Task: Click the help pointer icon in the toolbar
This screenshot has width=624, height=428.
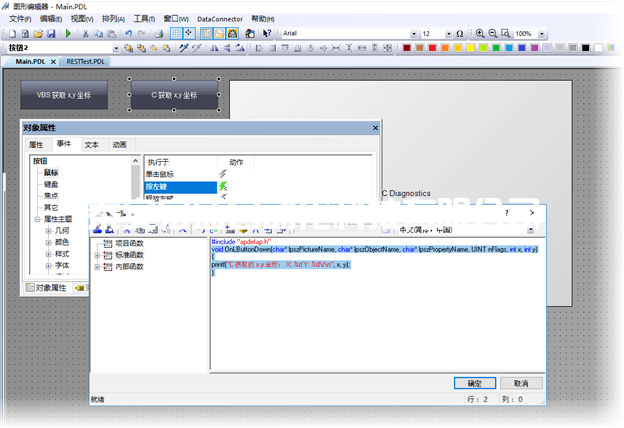Action: (267, 33)
